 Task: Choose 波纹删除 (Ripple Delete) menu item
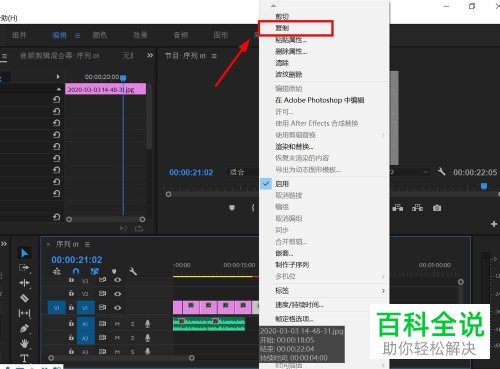click(x=289, y=74)
